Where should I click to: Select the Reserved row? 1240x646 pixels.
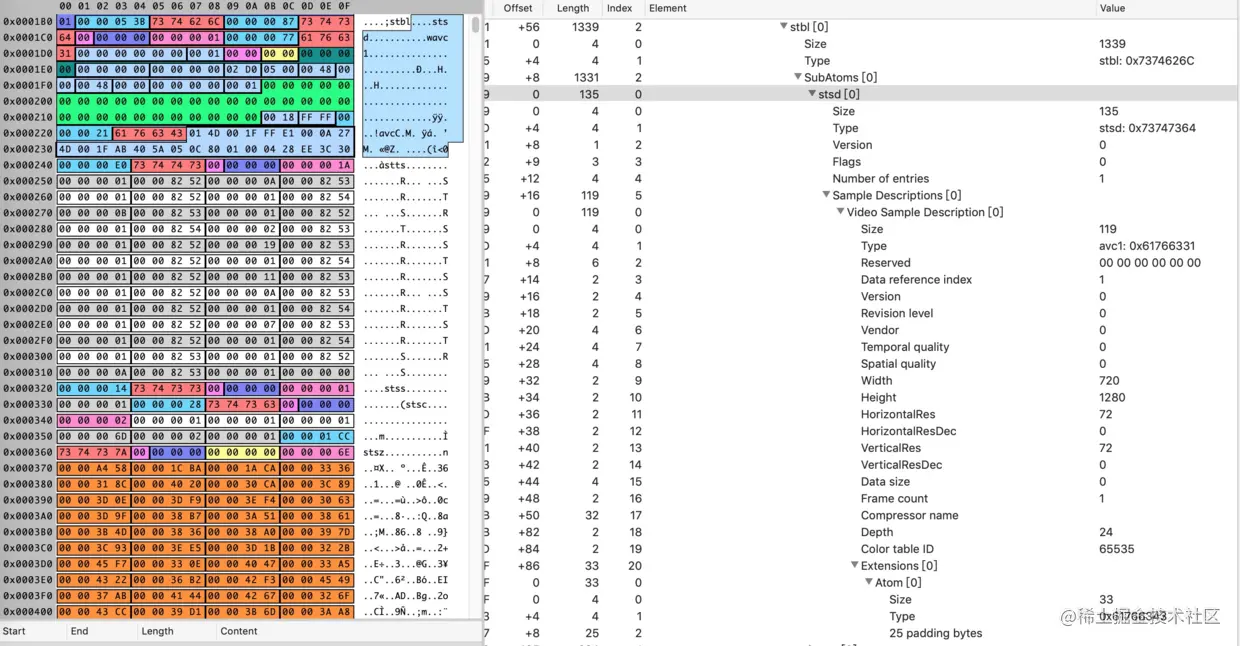click(862, 263)
